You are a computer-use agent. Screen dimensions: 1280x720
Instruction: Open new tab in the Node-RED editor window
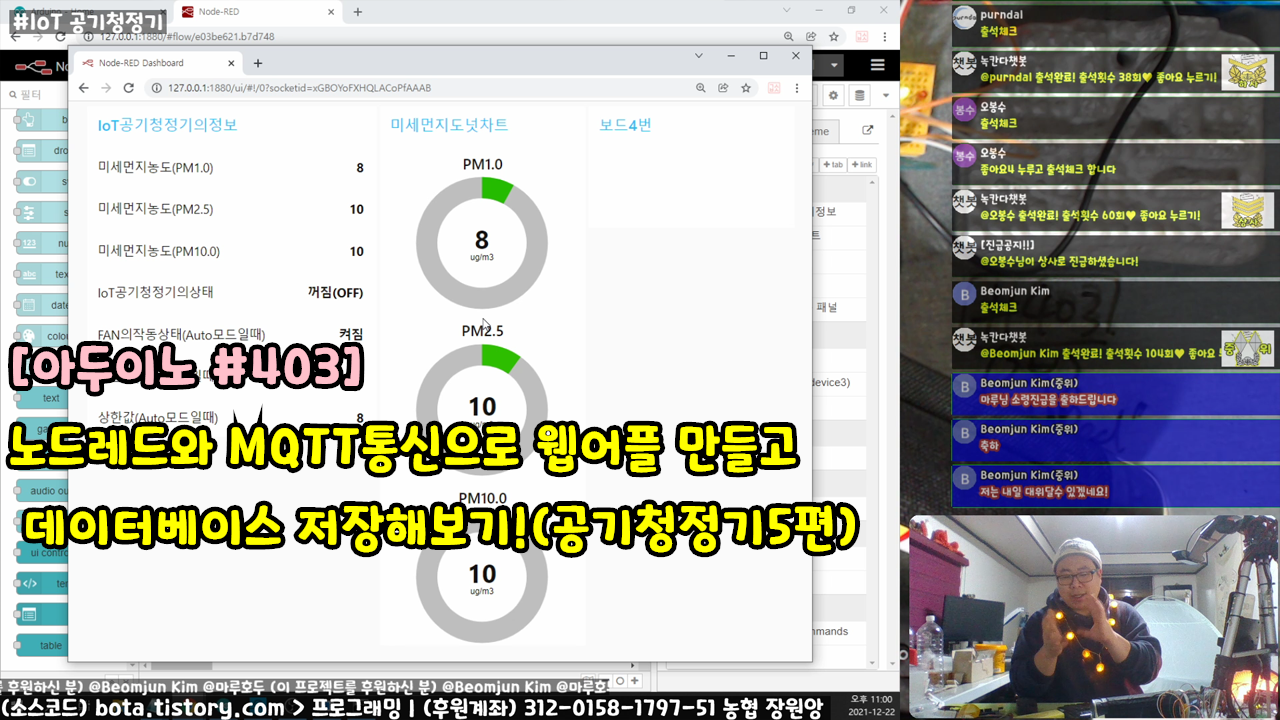pos(358,12)
